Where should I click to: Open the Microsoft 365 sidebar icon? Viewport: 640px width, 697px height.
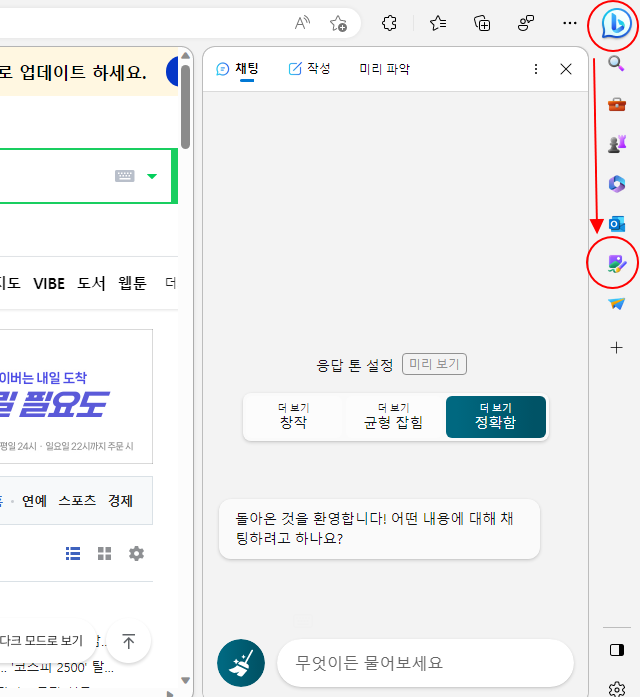[x=617, y=184]
